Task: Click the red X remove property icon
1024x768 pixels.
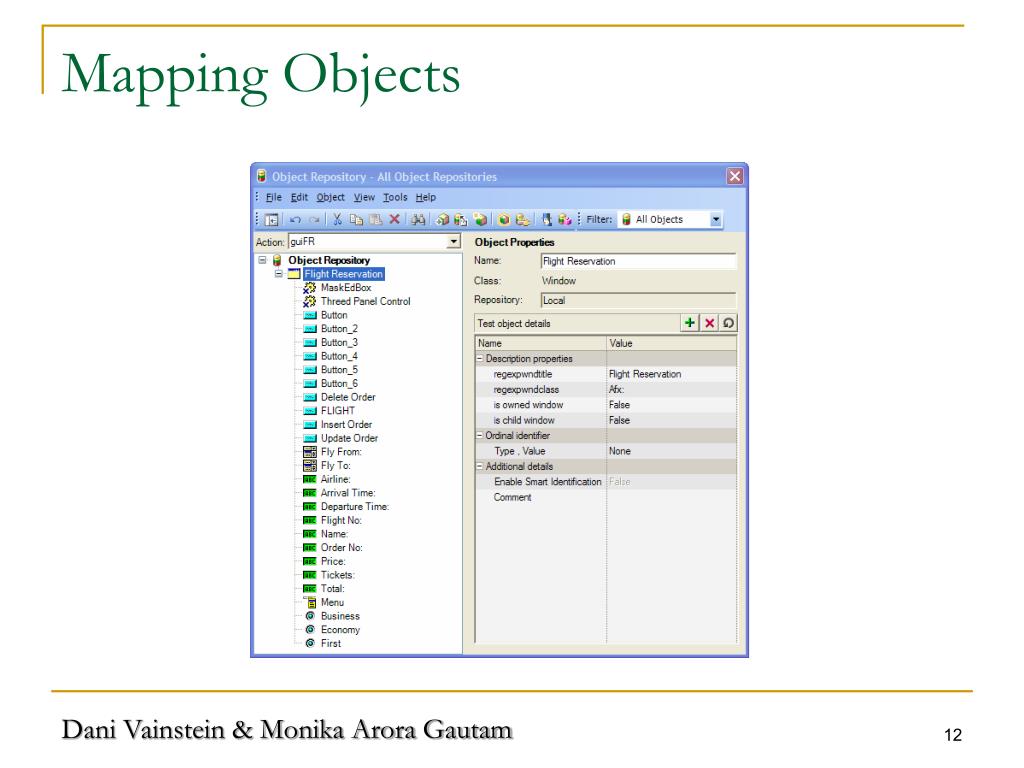Action: point(709,323)
